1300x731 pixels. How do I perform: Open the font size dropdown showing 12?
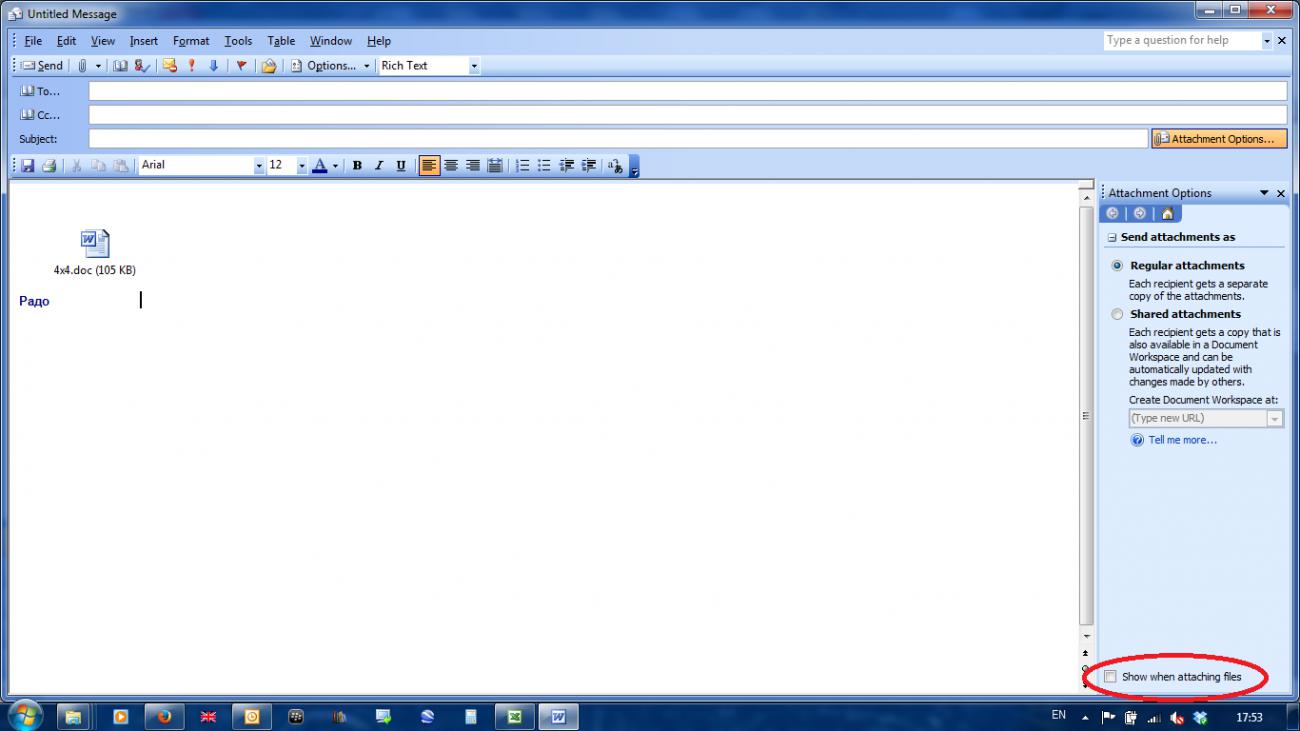[x=301, y=166]
